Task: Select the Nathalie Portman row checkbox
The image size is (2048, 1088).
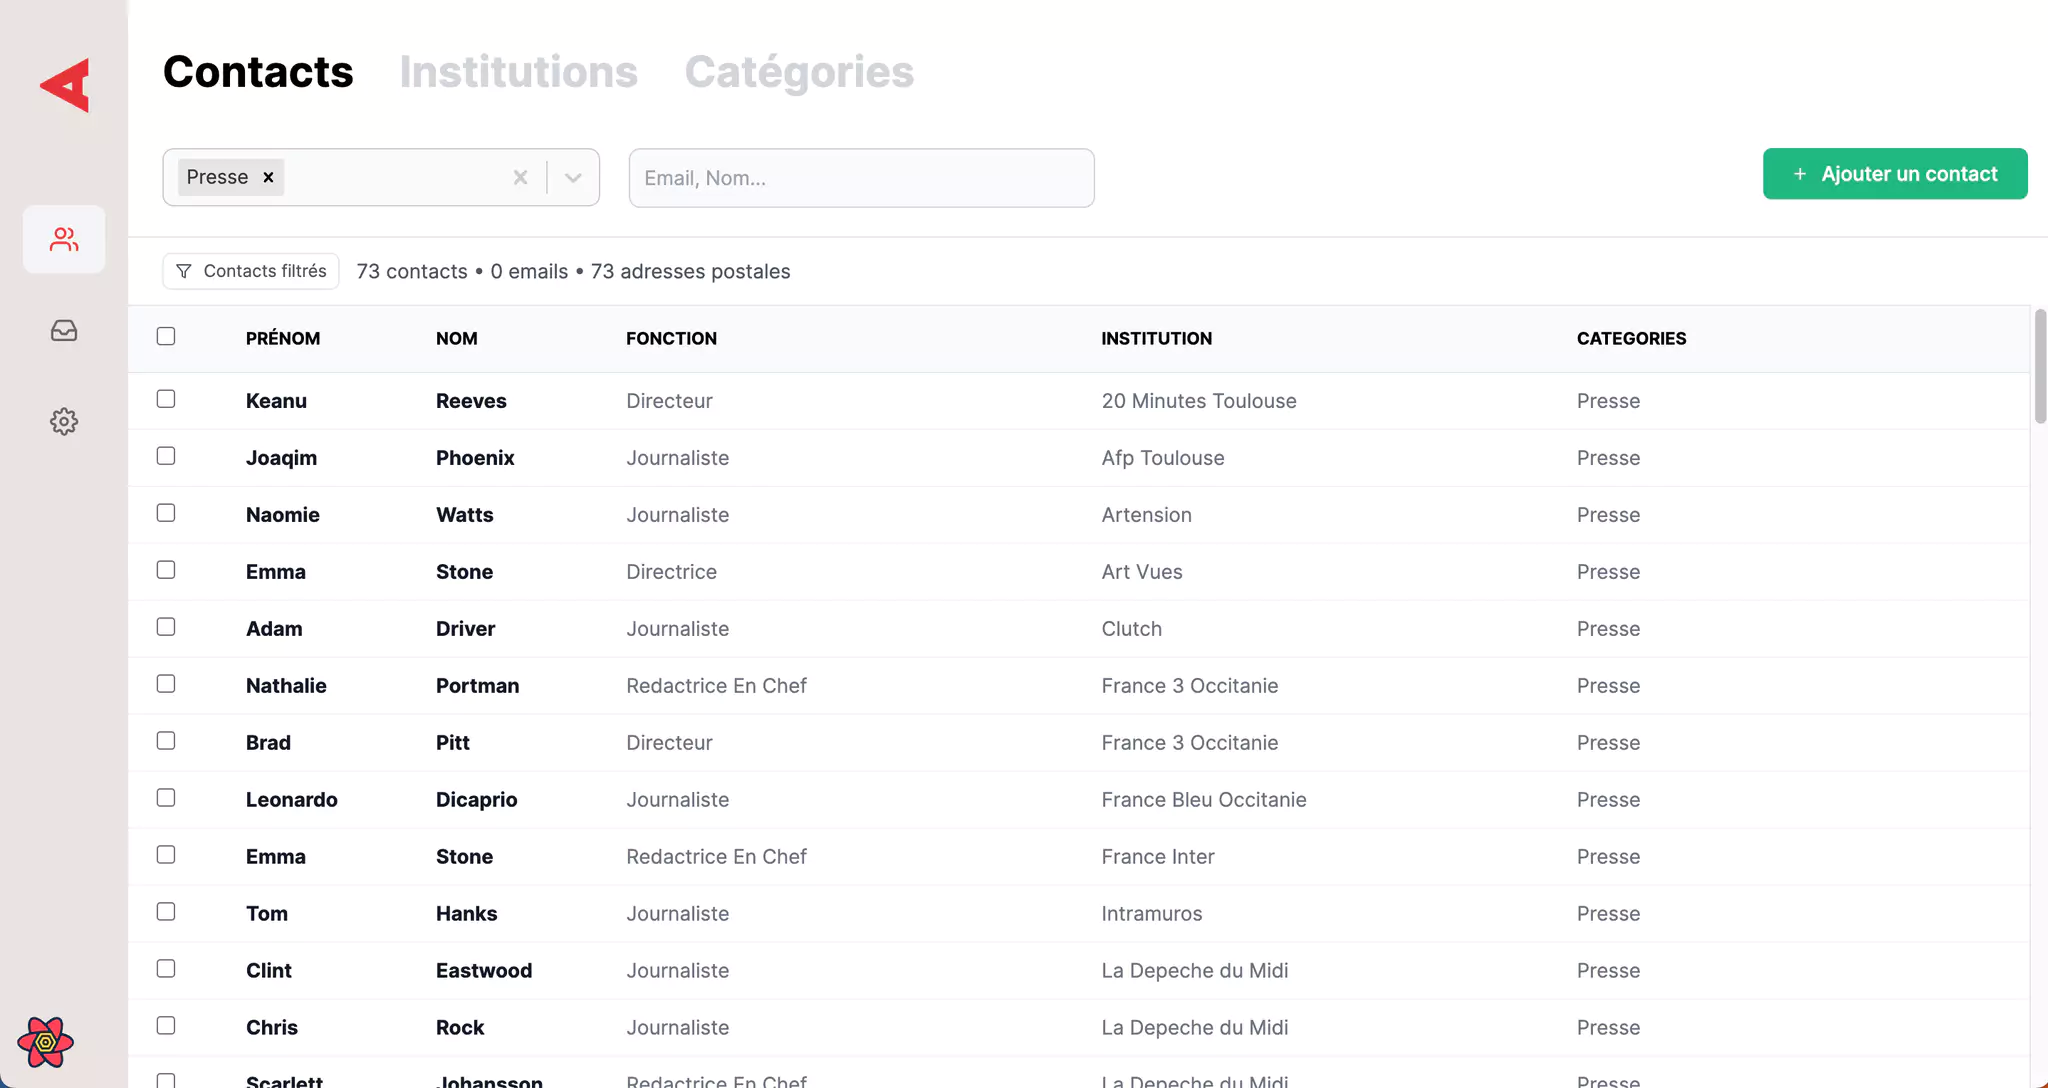Action: 166,684
